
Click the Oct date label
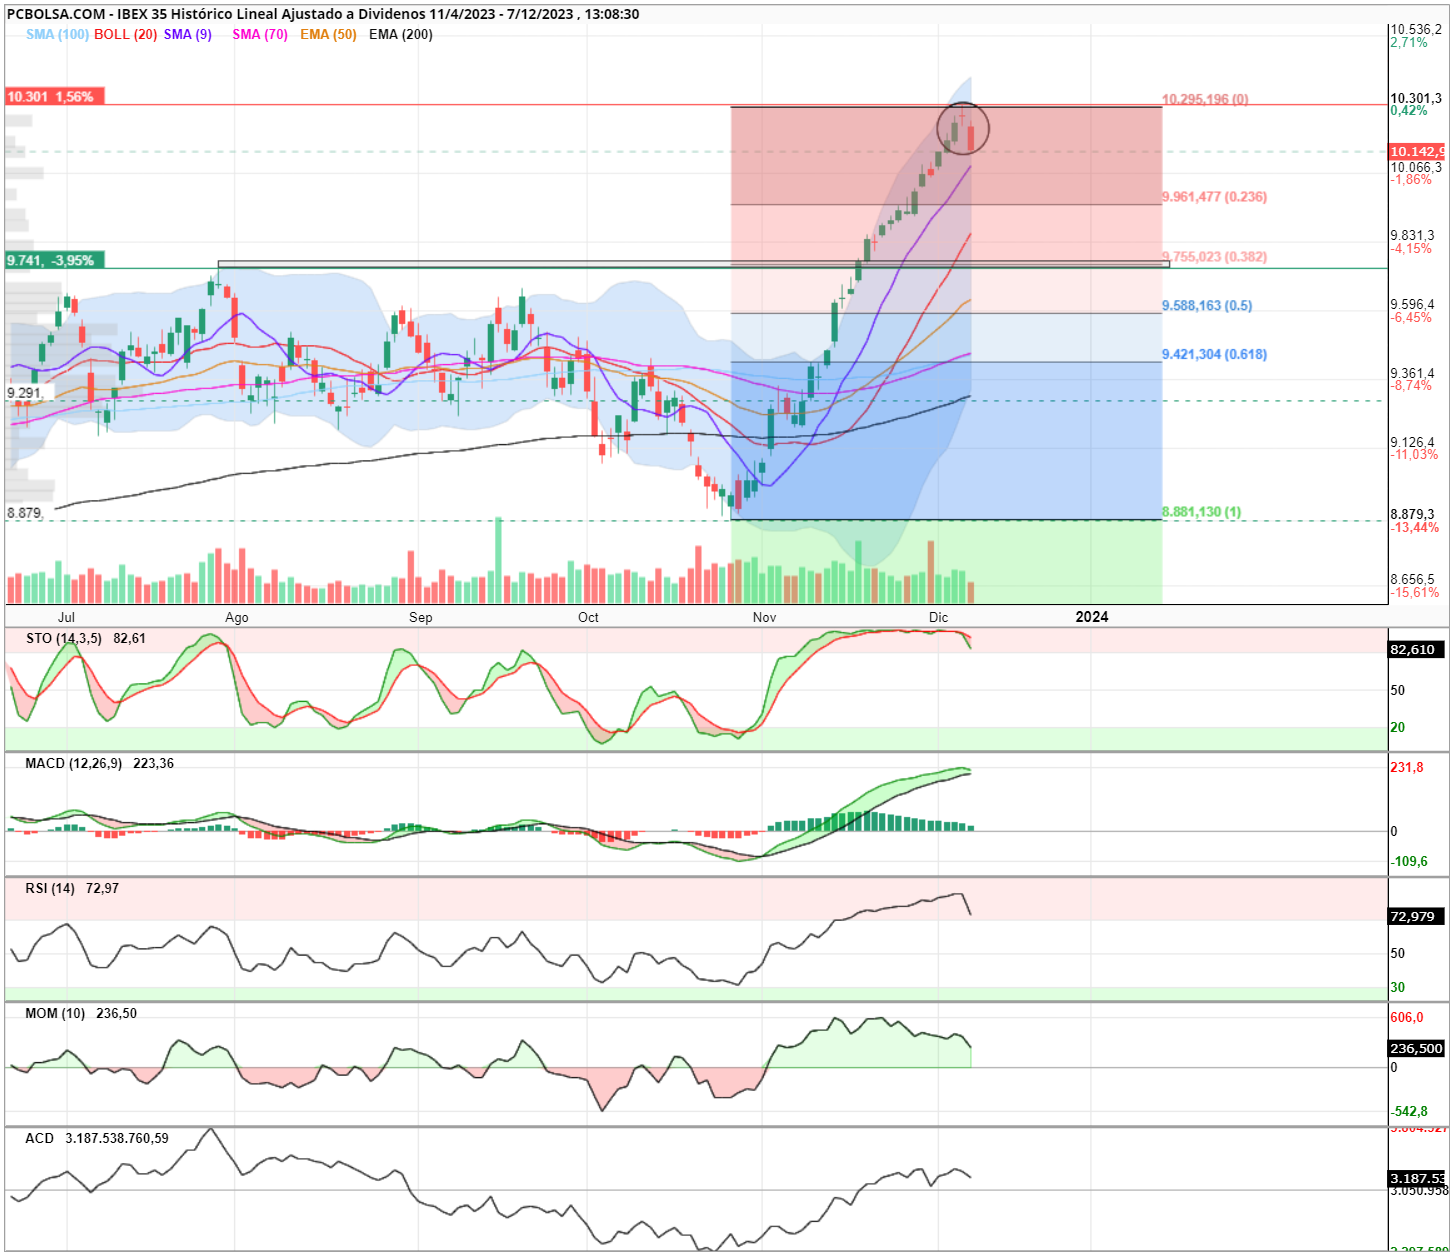pos(588,617)
